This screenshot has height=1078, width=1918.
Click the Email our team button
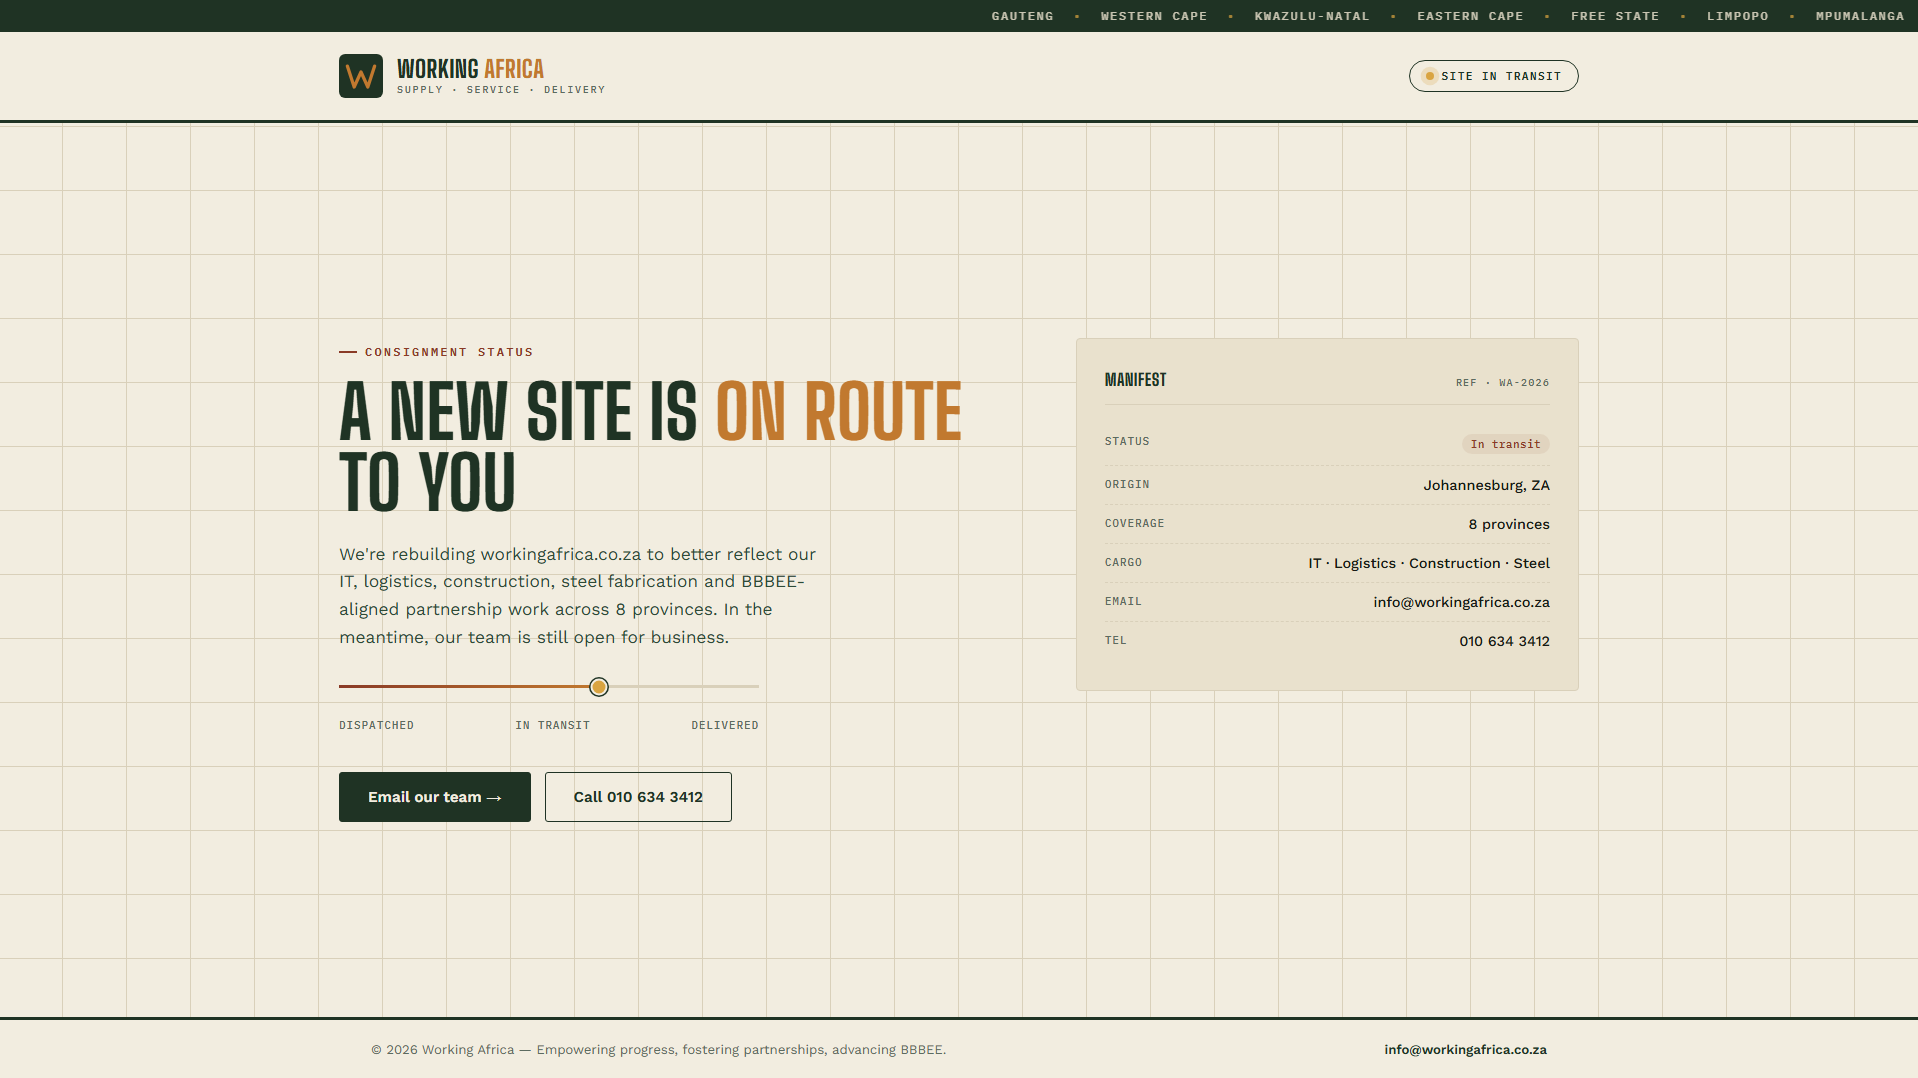[x=435, y=797]
